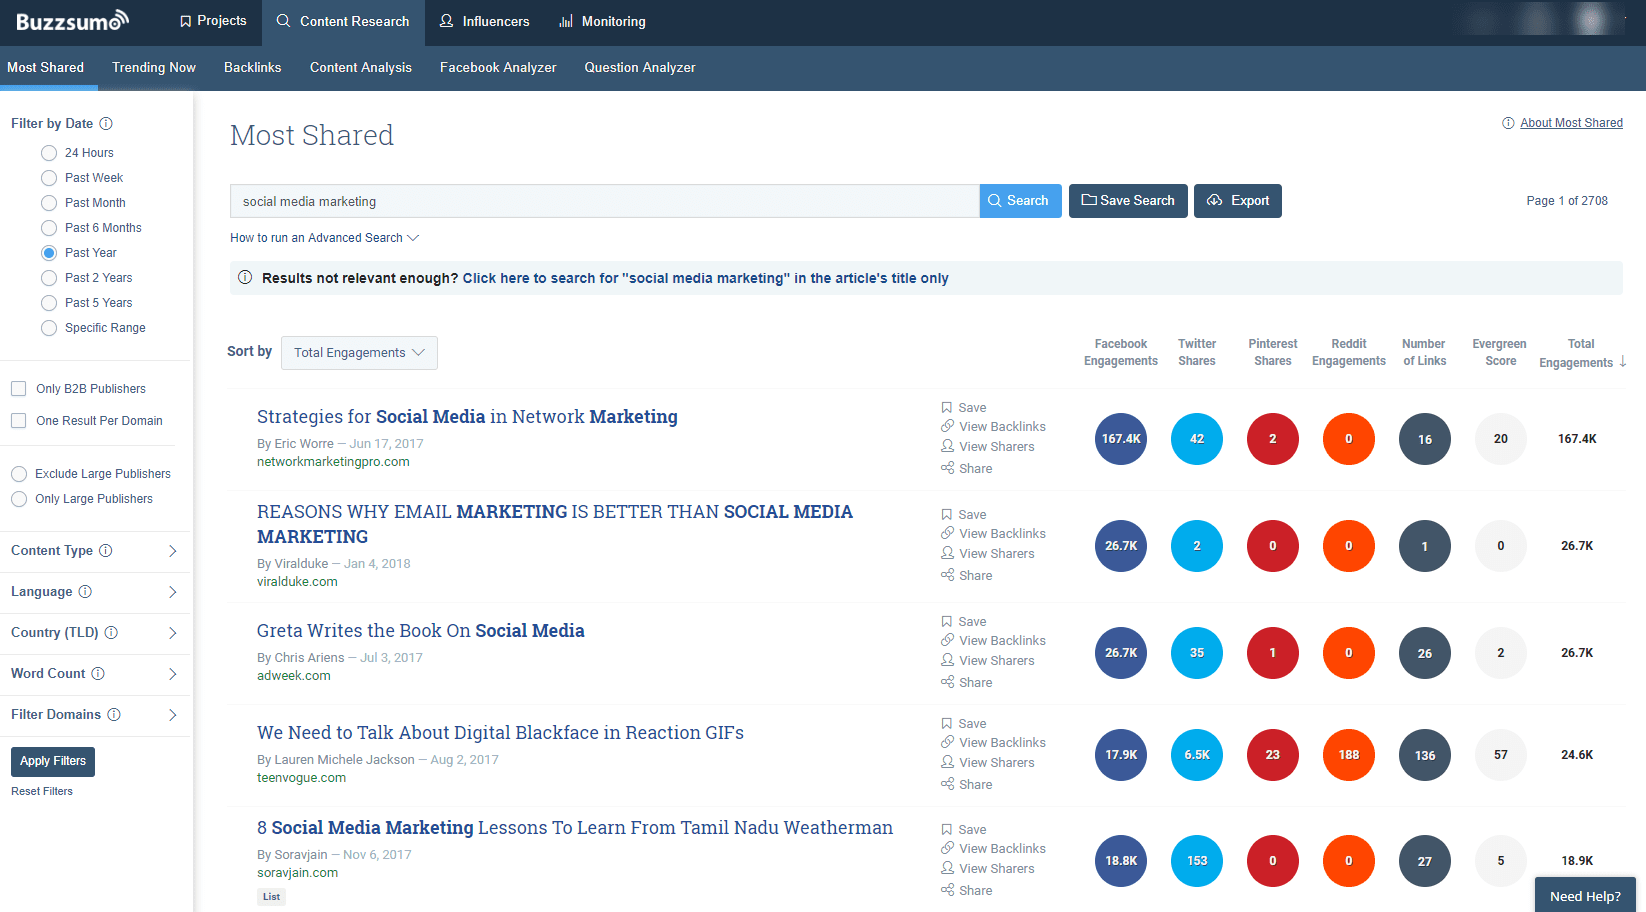Switch to the Backlinks tab
The width and height of the screenshot is (1646, 912).
click(x=253, y=68)
